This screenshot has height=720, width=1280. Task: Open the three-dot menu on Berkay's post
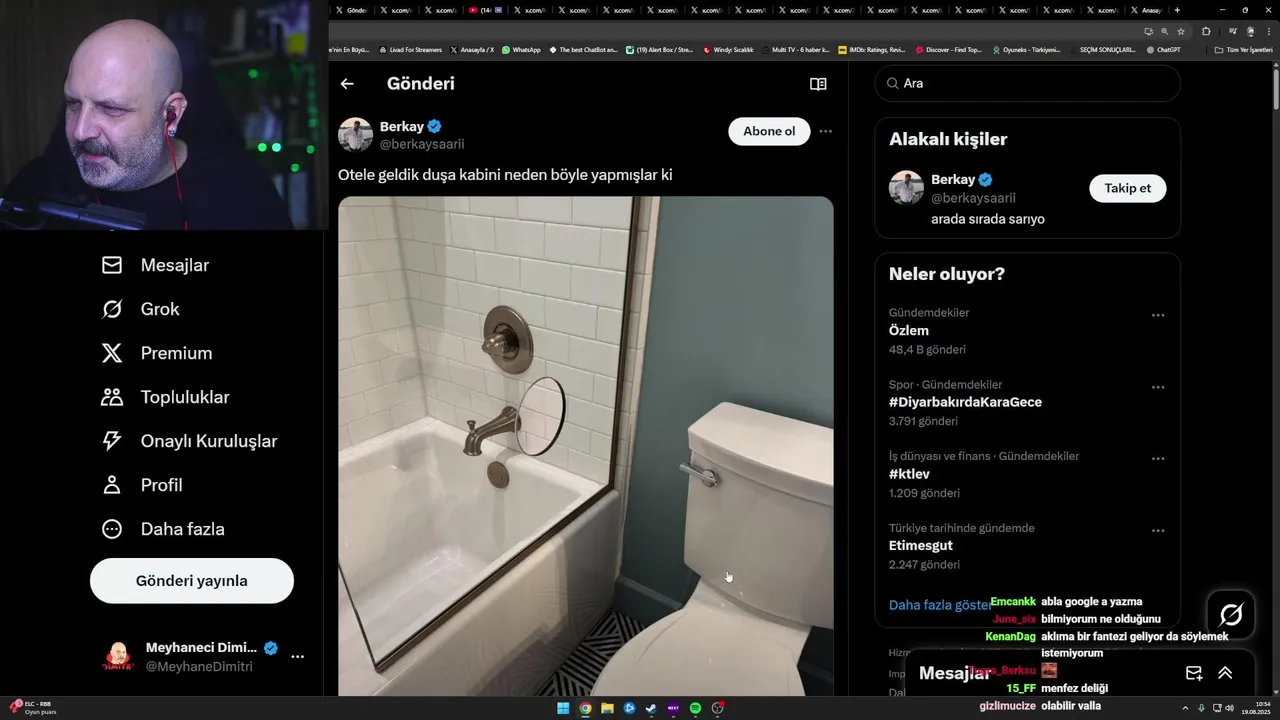[x=825, y=131]
